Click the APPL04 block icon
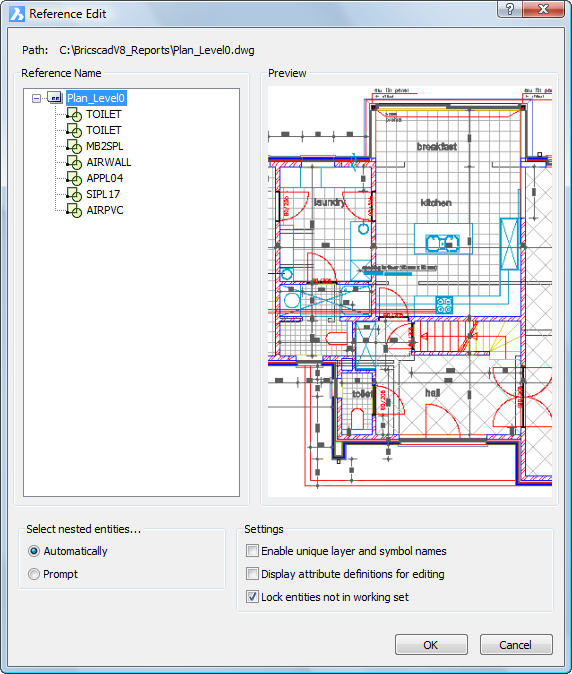The image size is (572, 674). tap(73, 178)
